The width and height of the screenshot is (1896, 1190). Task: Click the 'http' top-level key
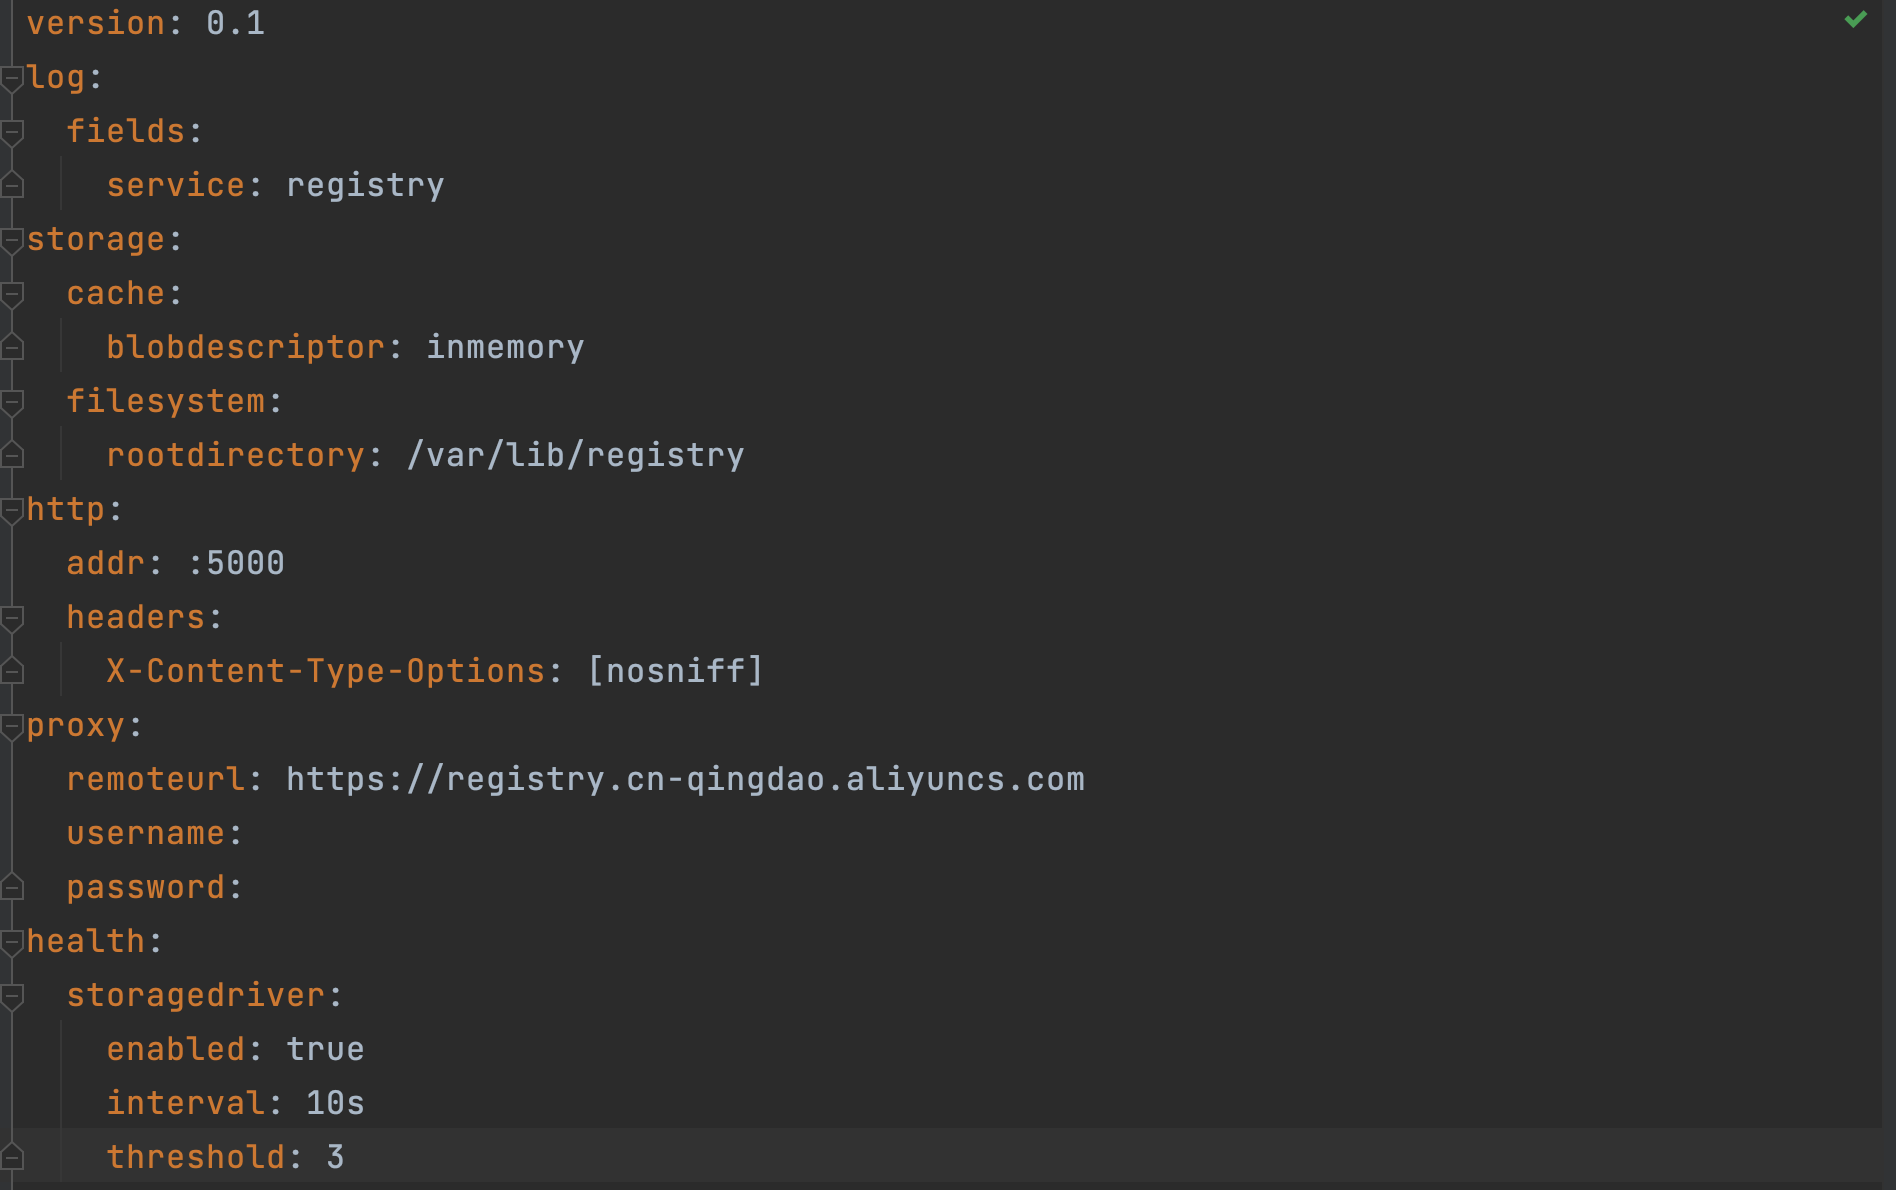(66, 510)
